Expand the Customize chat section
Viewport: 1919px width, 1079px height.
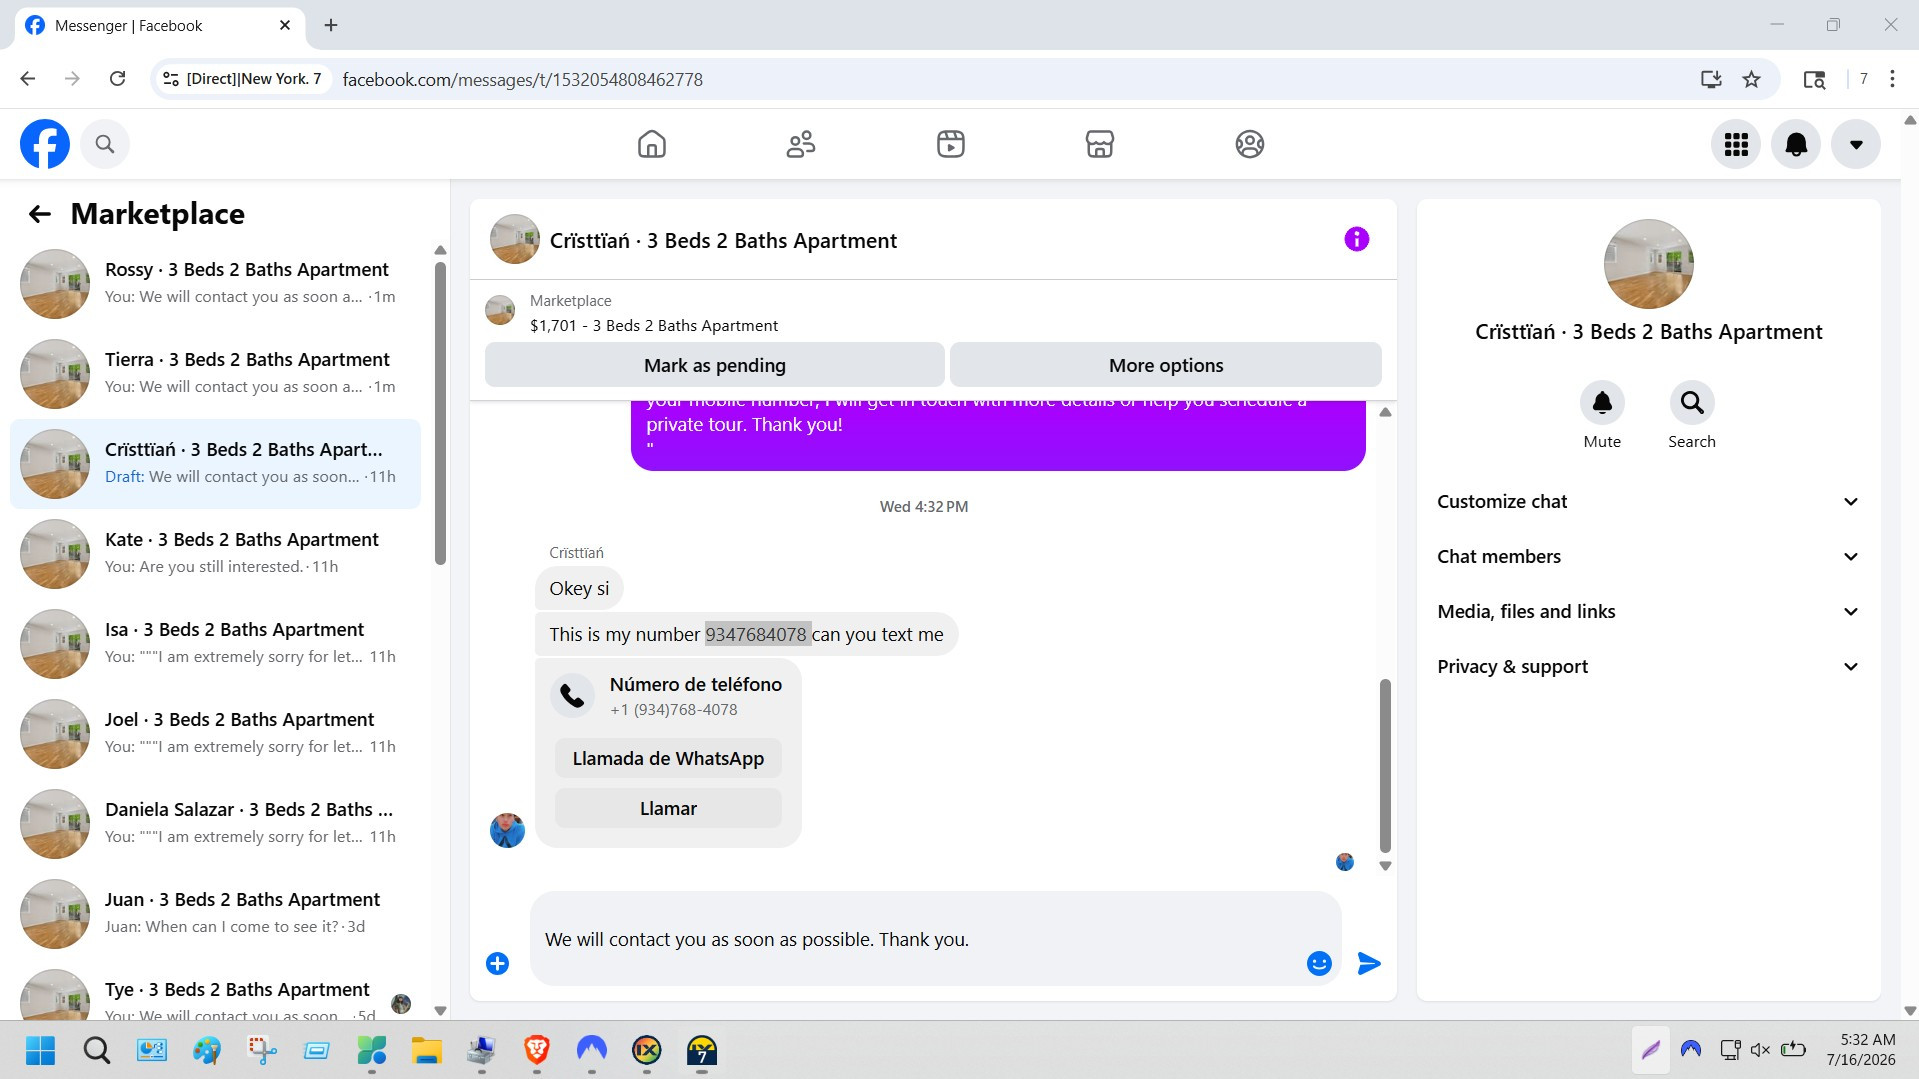(1648, 502)
